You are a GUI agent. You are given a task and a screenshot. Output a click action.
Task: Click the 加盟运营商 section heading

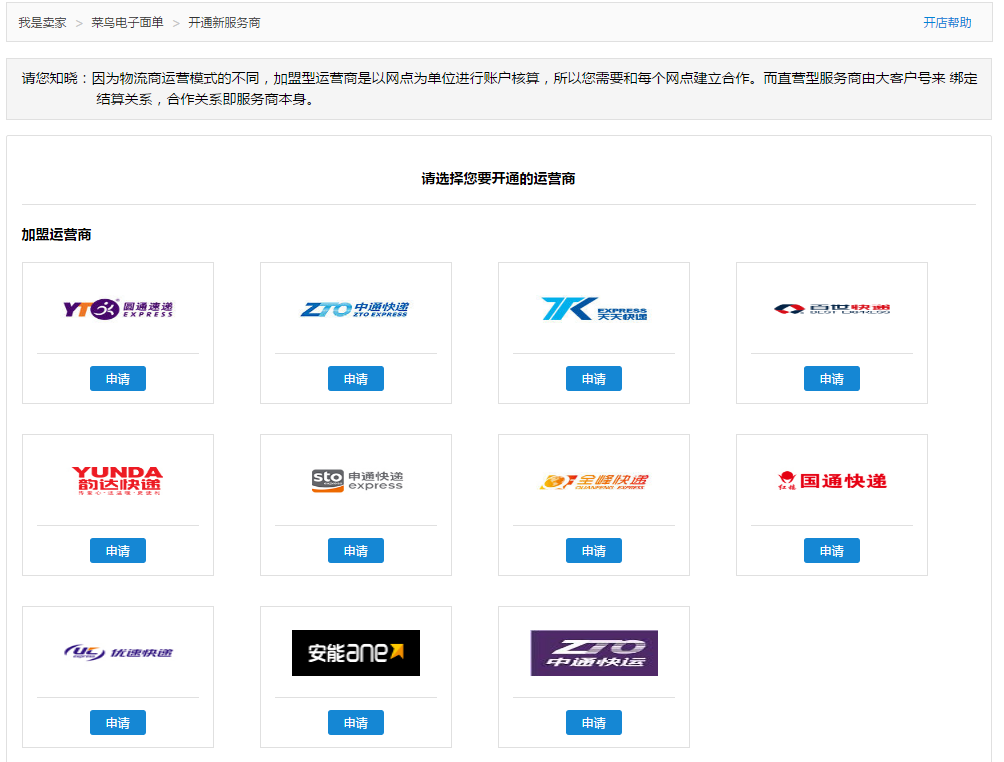pos(56,234)
